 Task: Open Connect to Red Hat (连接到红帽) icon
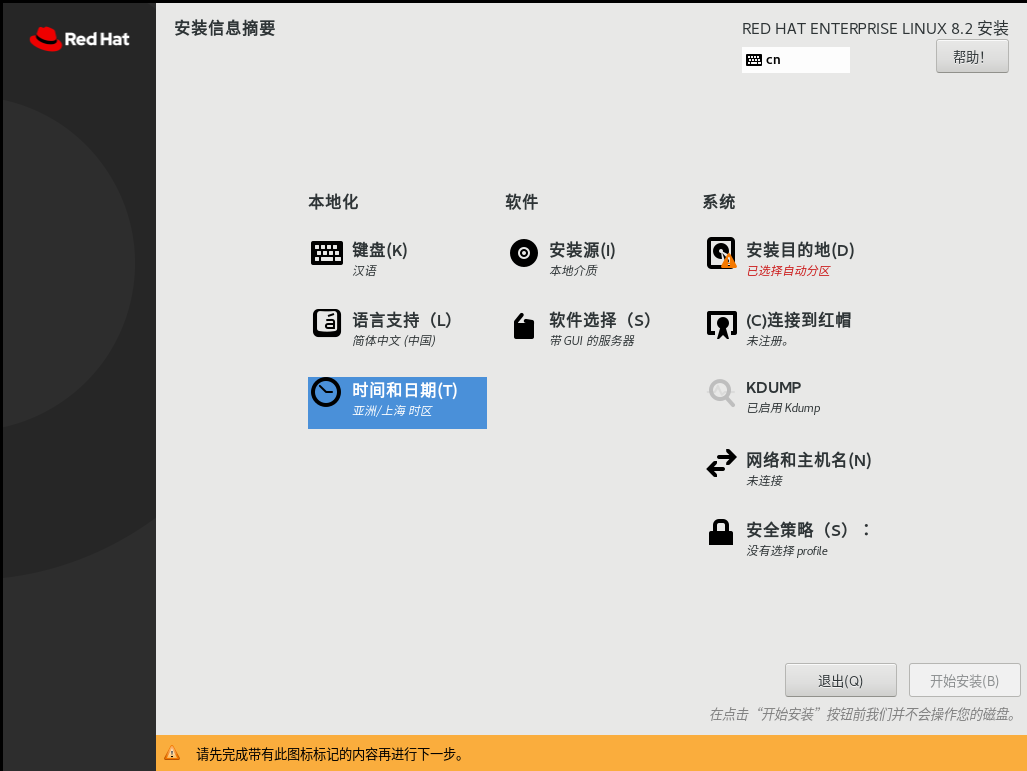720,323
